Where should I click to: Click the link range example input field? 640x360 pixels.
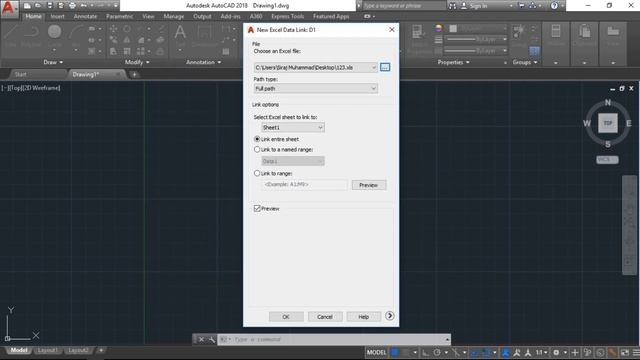click(304, 185)
